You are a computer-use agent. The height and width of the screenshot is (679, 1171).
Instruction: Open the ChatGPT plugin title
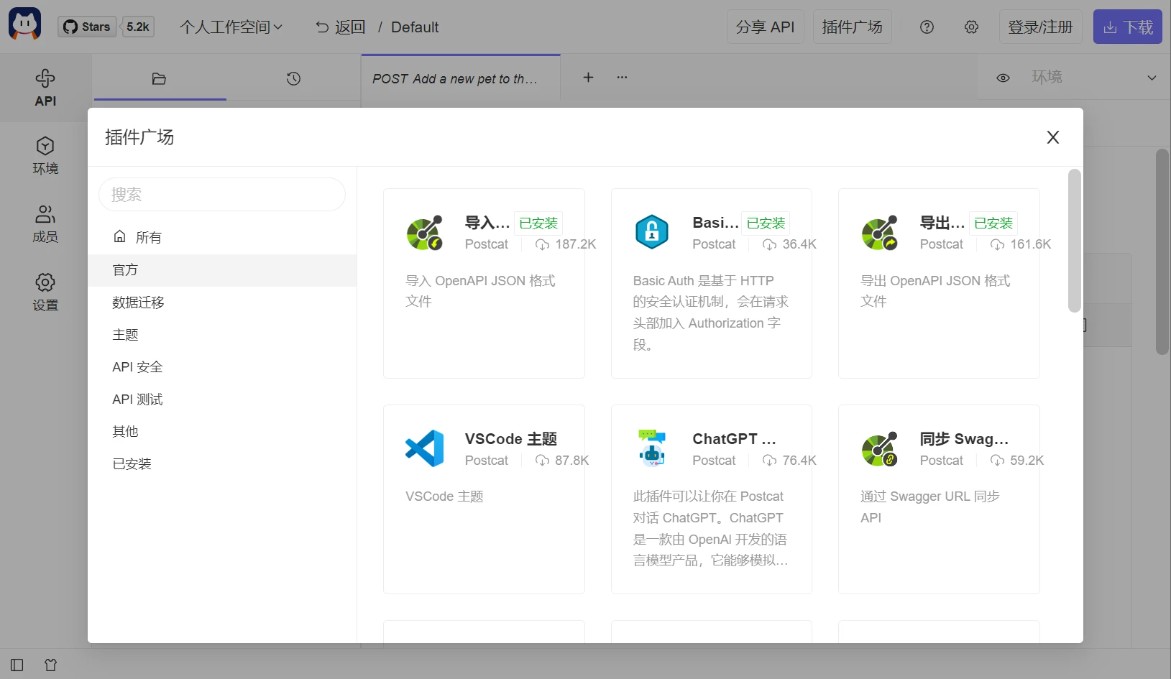pyautogui.click(x=734, y=438)
